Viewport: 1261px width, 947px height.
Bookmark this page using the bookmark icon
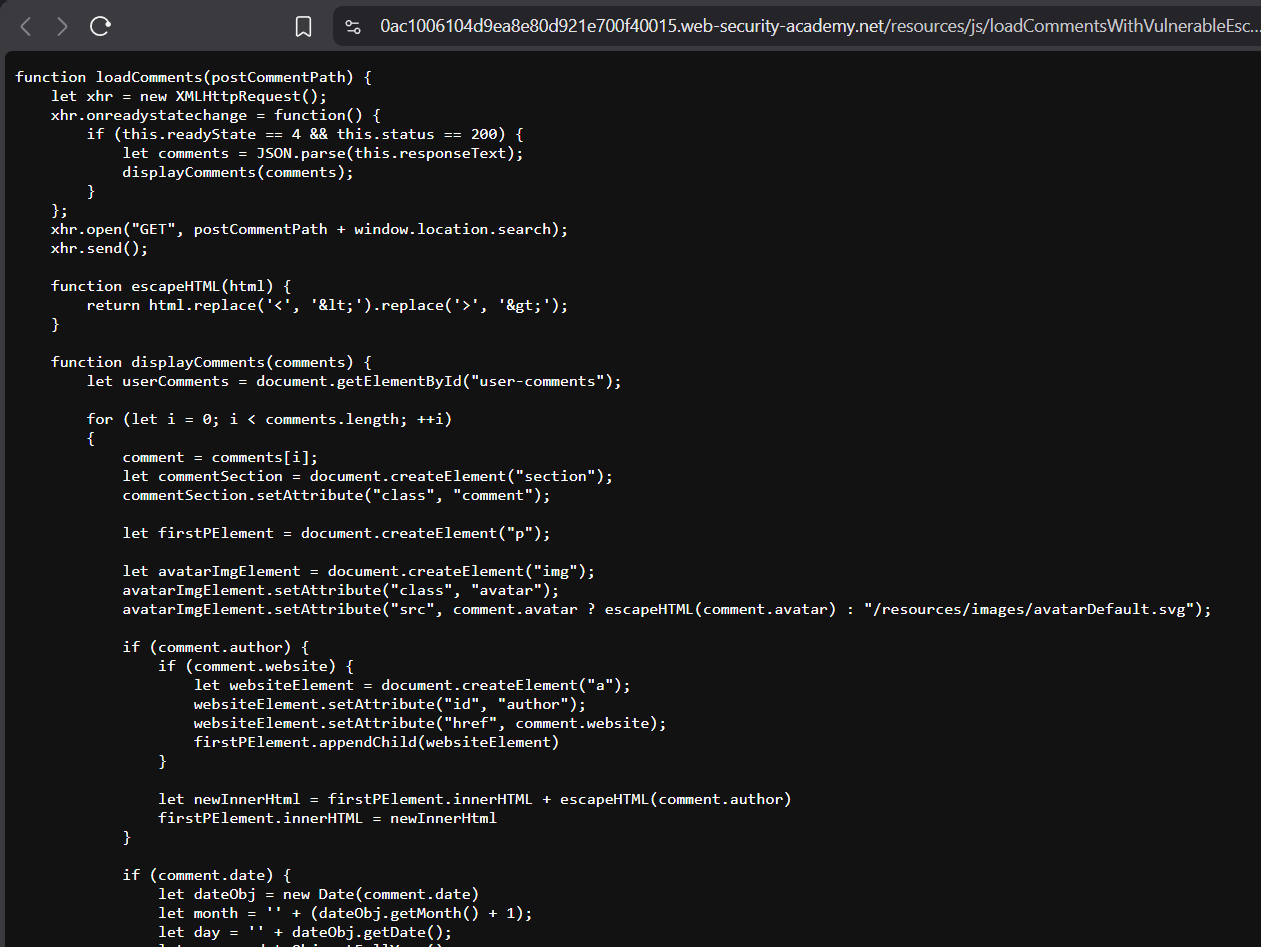coord(303,27)
